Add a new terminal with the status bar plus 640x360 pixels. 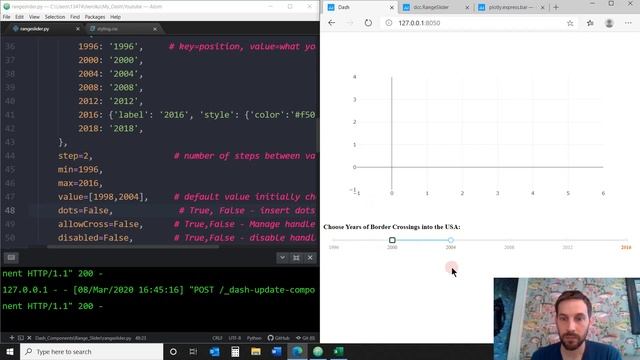click(12, 338)
